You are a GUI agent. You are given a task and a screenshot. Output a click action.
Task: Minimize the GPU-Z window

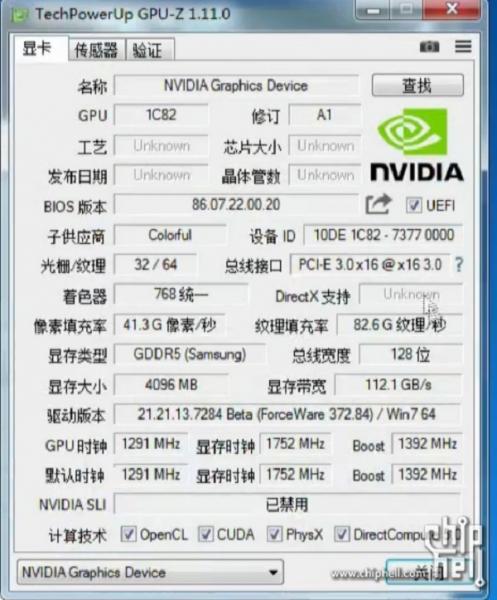pos(373,9)
